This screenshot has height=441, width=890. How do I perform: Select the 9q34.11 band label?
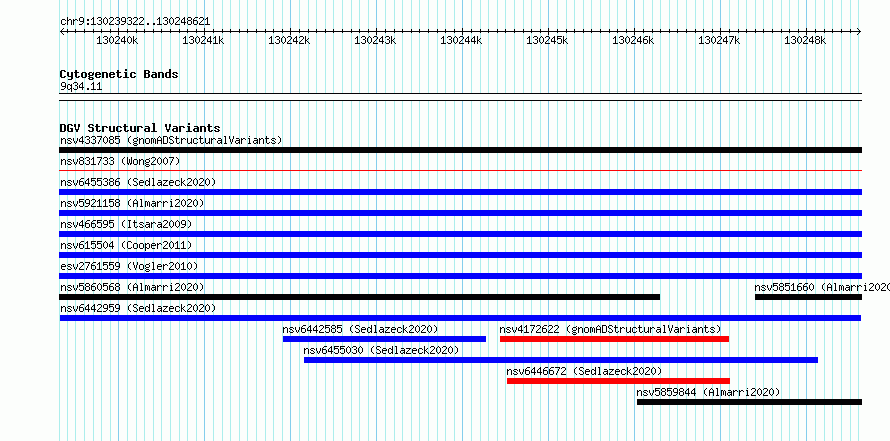tap(81, 87)
